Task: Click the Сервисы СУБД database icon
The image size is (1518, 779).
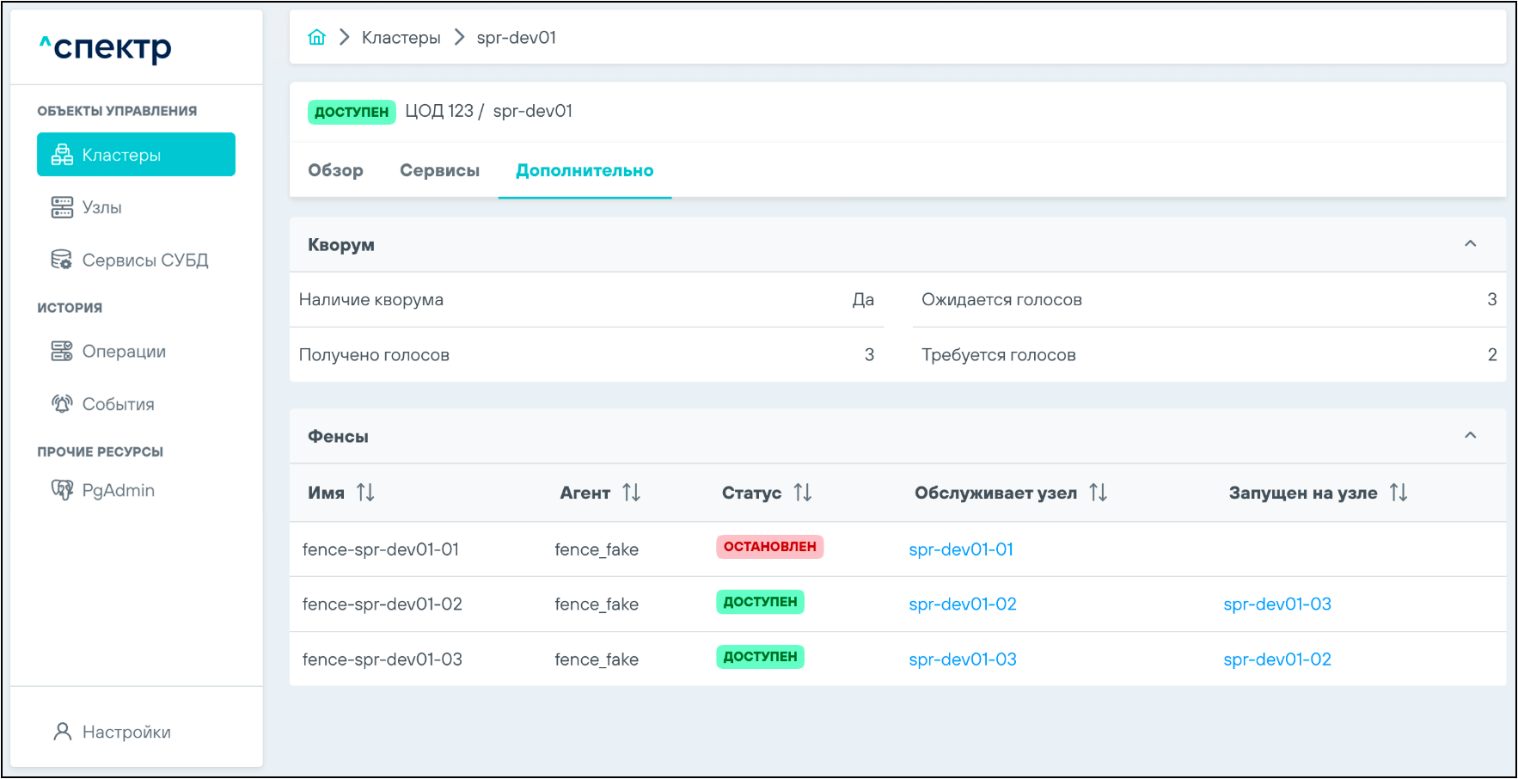Action: pos(62,260)
